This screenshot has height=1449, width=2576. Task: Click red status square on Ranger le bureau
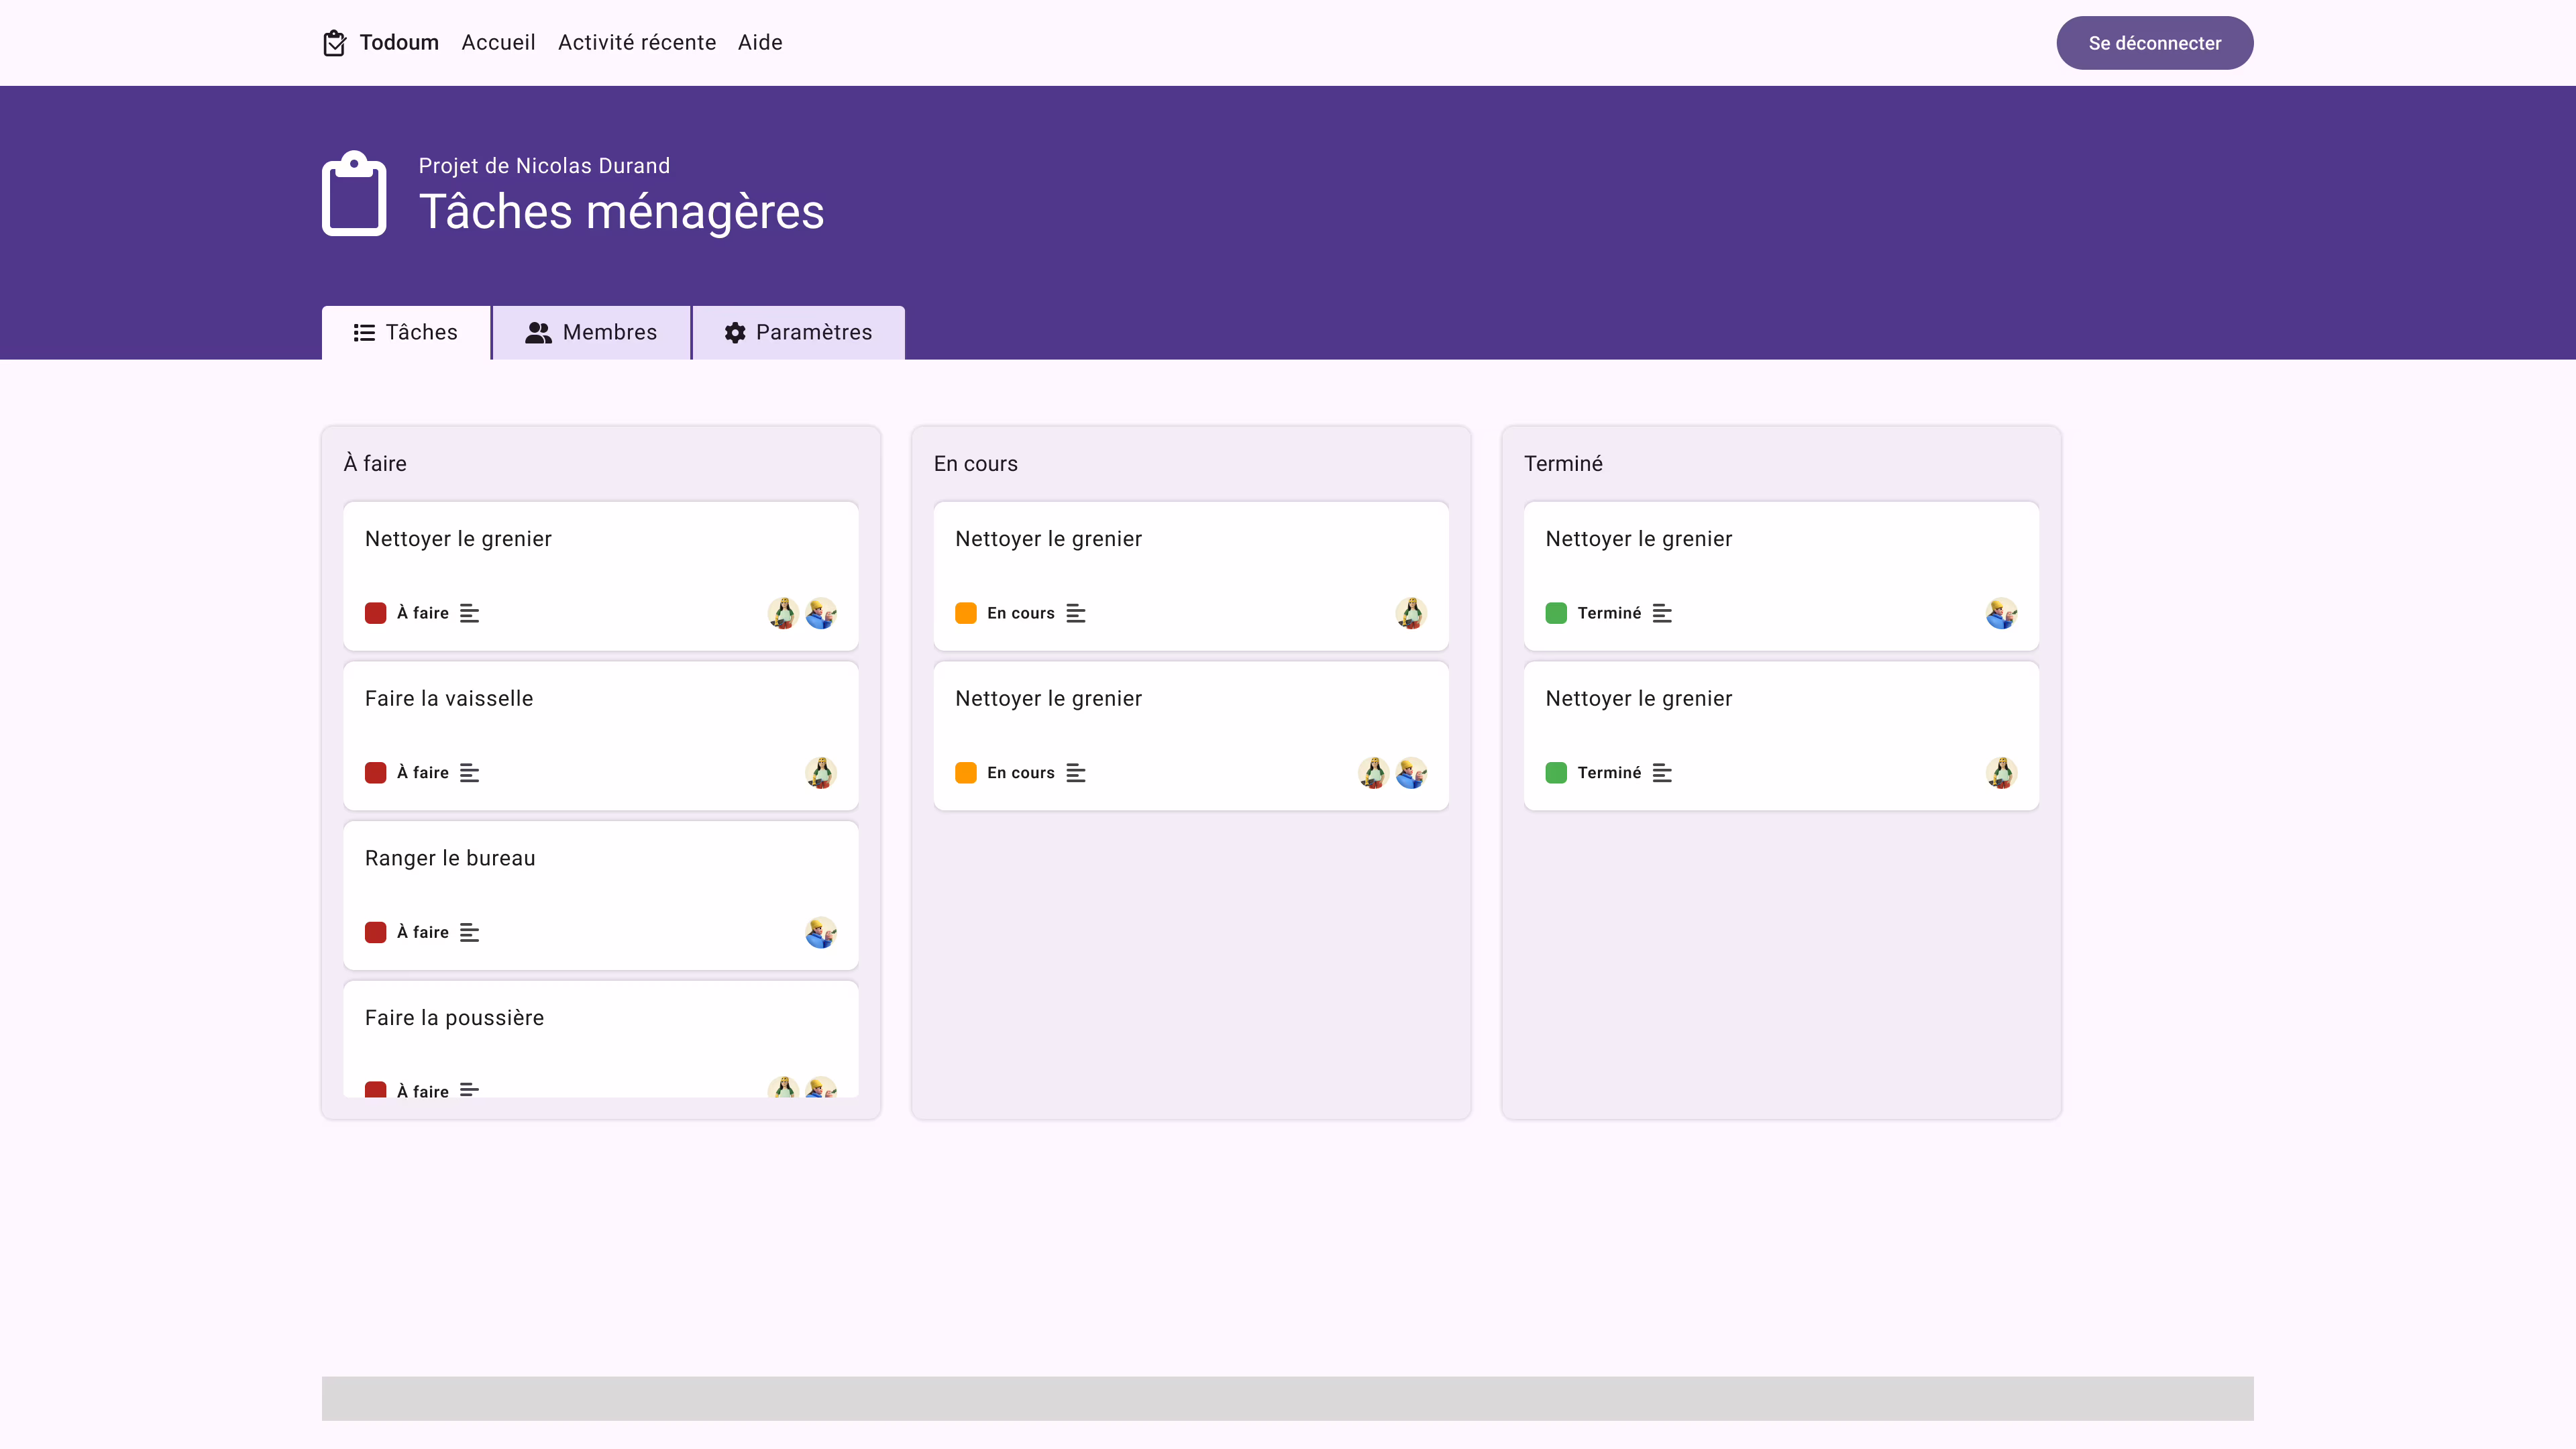point(375,932)
